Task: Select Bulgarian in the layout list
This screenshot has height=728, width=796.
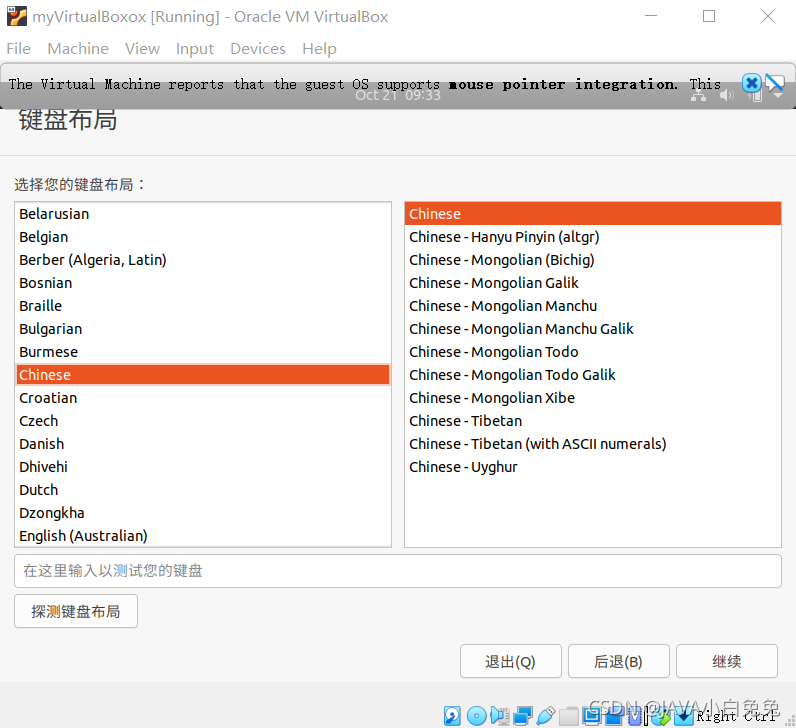Action: point(203,329)
